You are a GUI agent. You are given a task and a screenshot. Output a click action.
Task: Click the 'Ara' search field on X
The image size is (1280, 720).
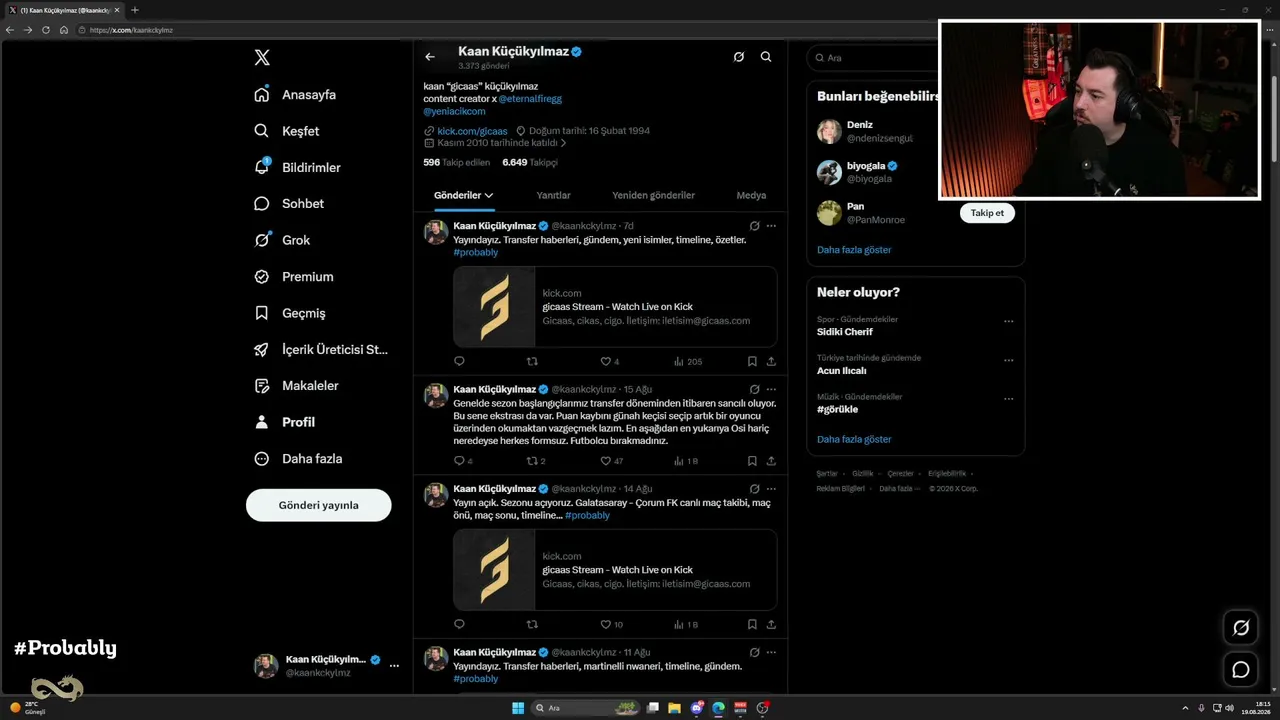[915, 58]
